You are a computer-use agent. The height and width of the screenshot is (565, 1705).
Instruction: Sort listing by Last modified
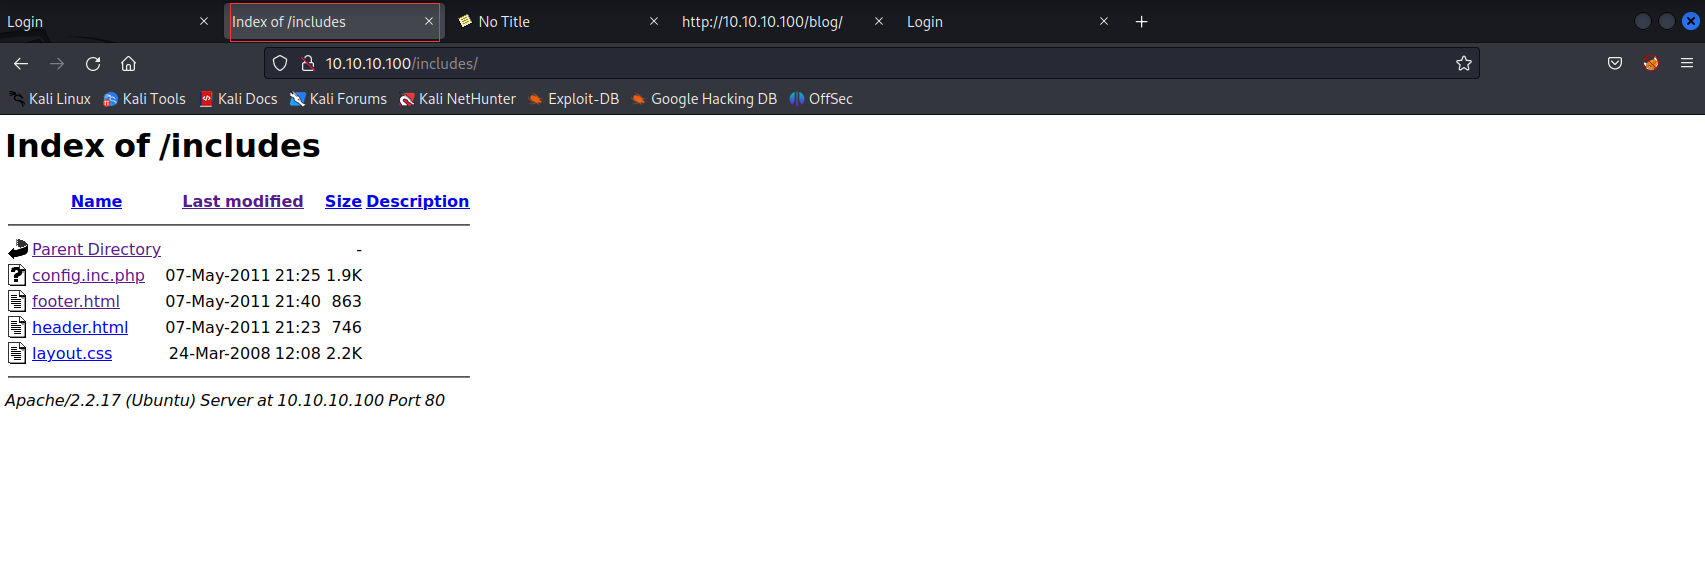click(242, 201)
